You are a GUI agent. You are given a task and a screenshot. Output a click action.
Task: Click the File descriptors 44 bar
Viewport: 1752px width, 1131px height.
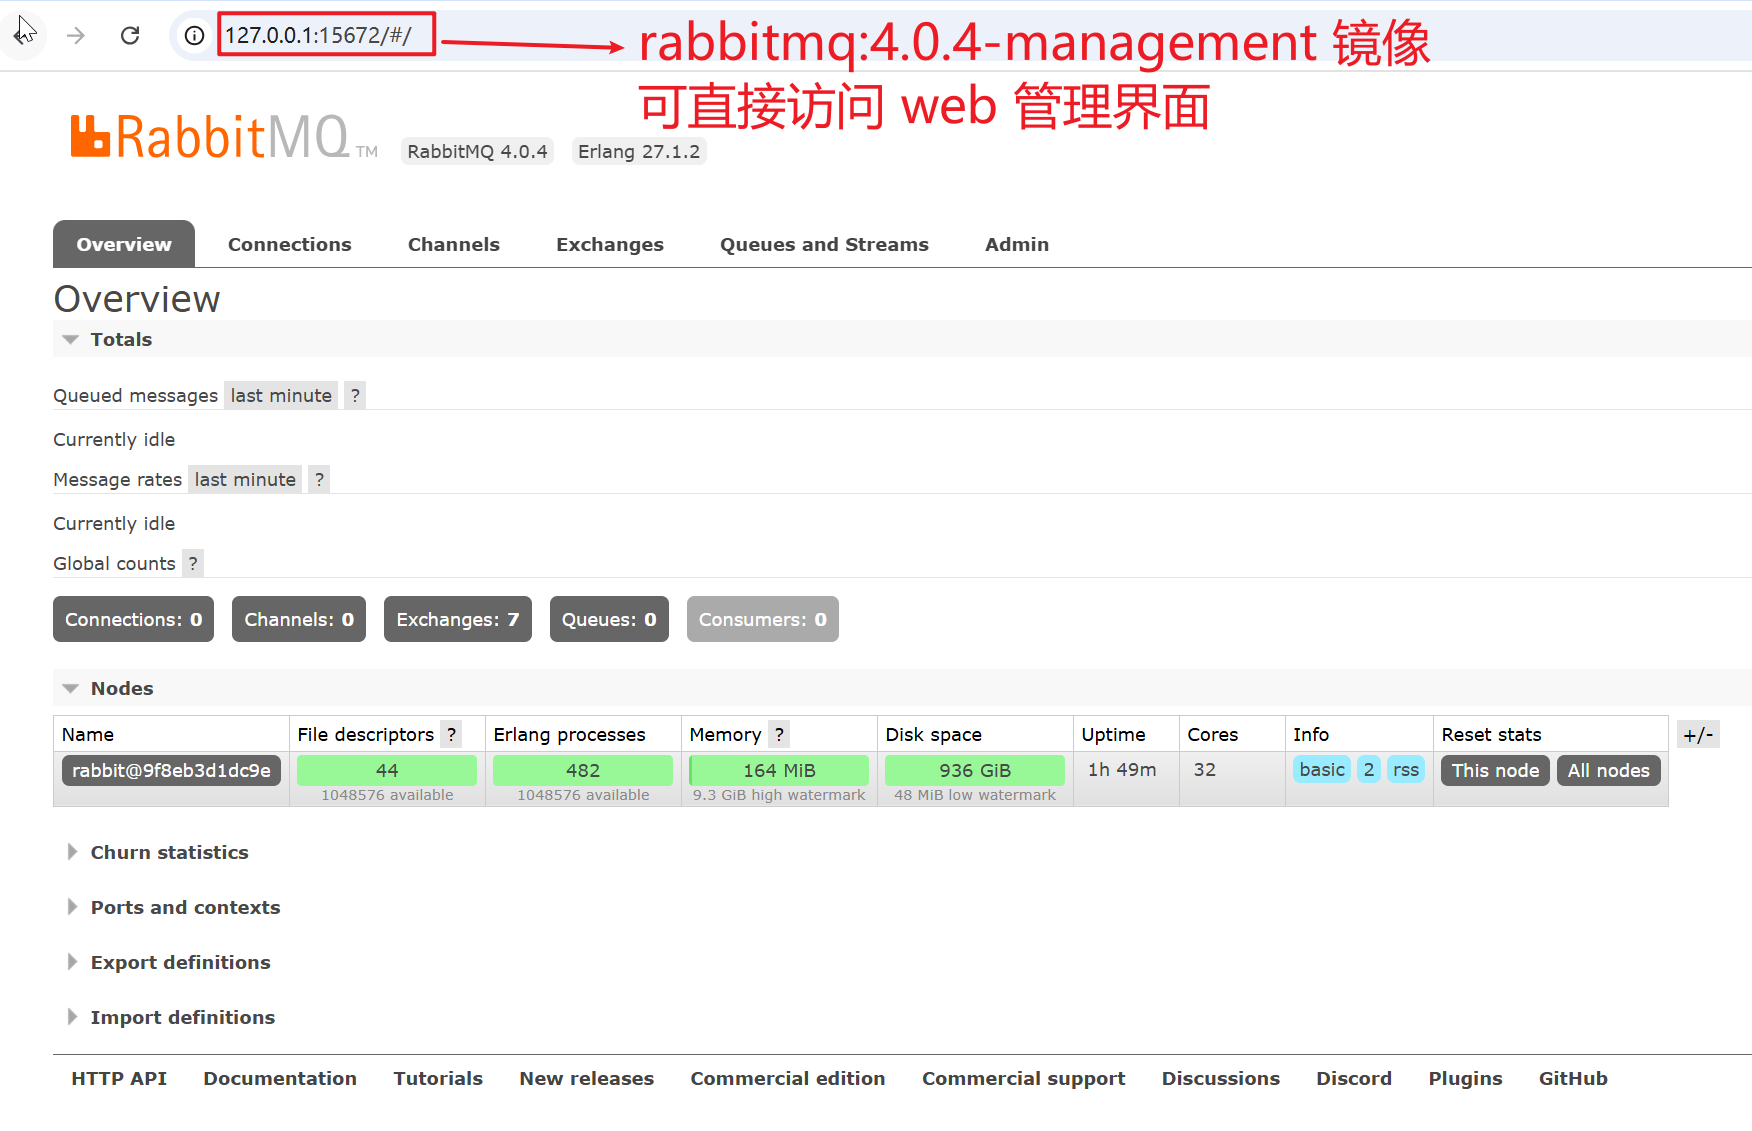point(387,770)
